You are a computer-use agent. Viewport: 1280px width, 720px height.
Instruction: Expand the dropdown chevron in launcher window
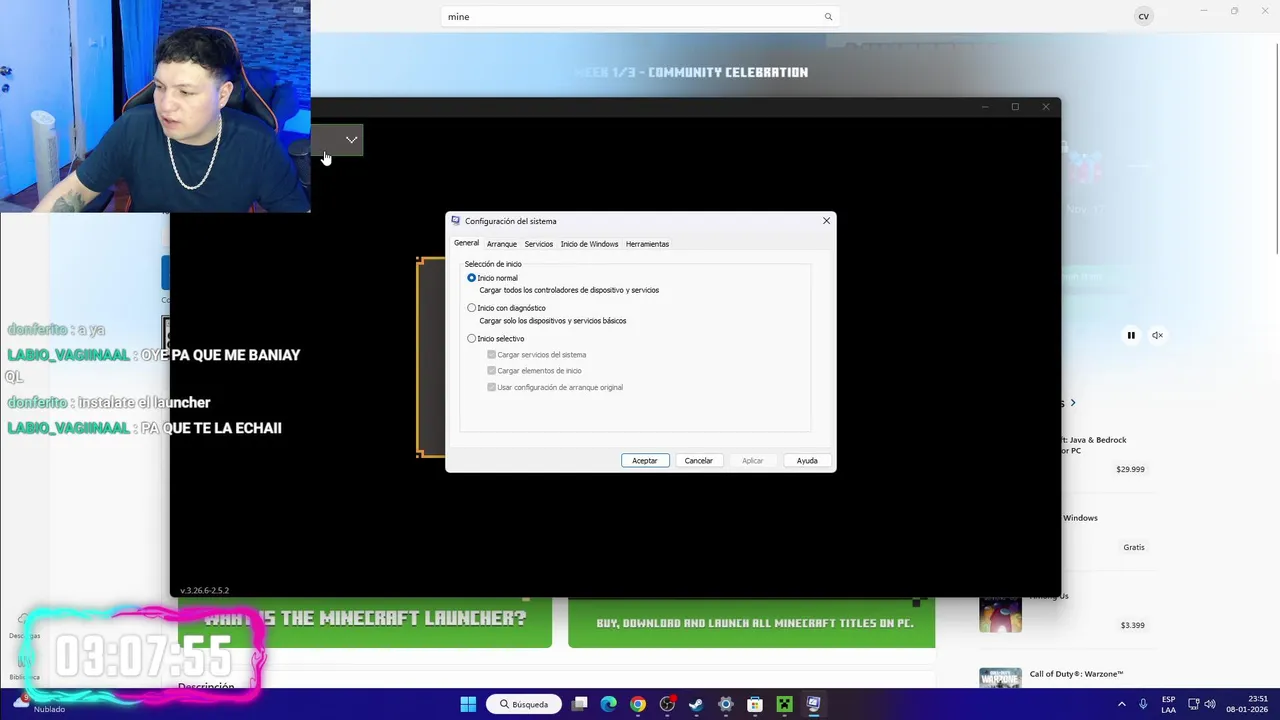click(x=351, y=140)
